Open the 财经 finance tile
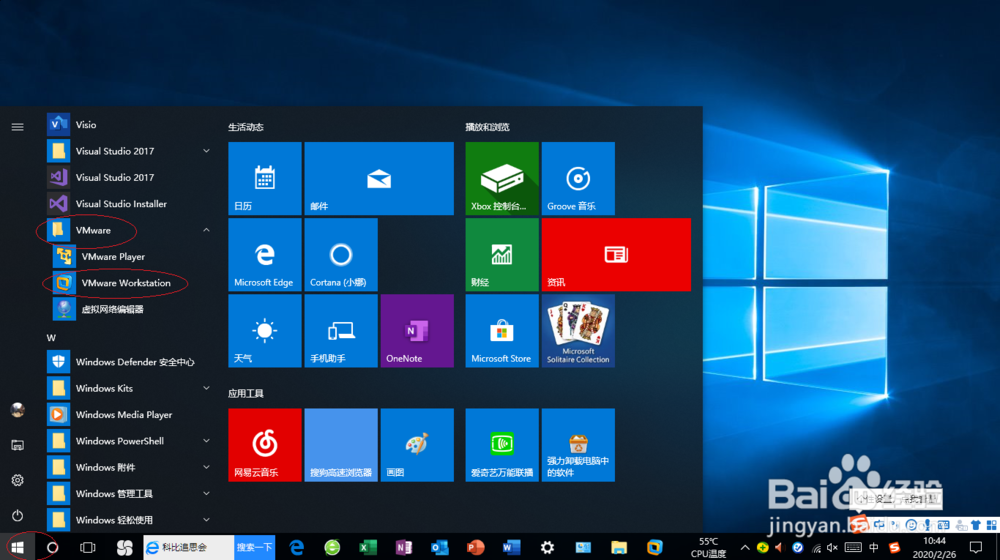 pyautogui.click(x=502, y=254)
